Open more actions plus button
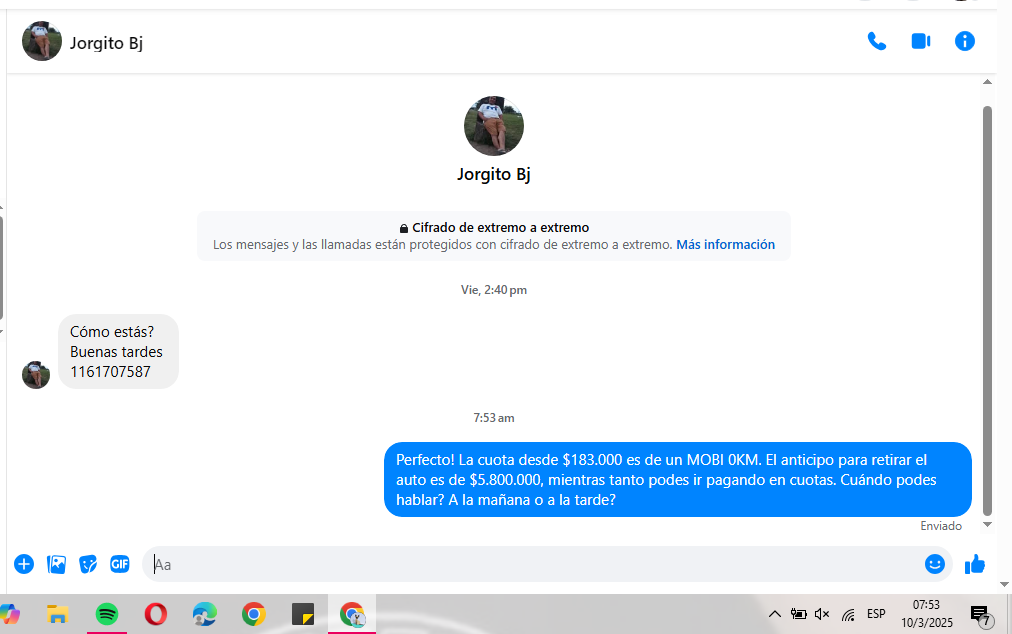The width and height of the screenshot is (1012, 634). click(24, 564)
